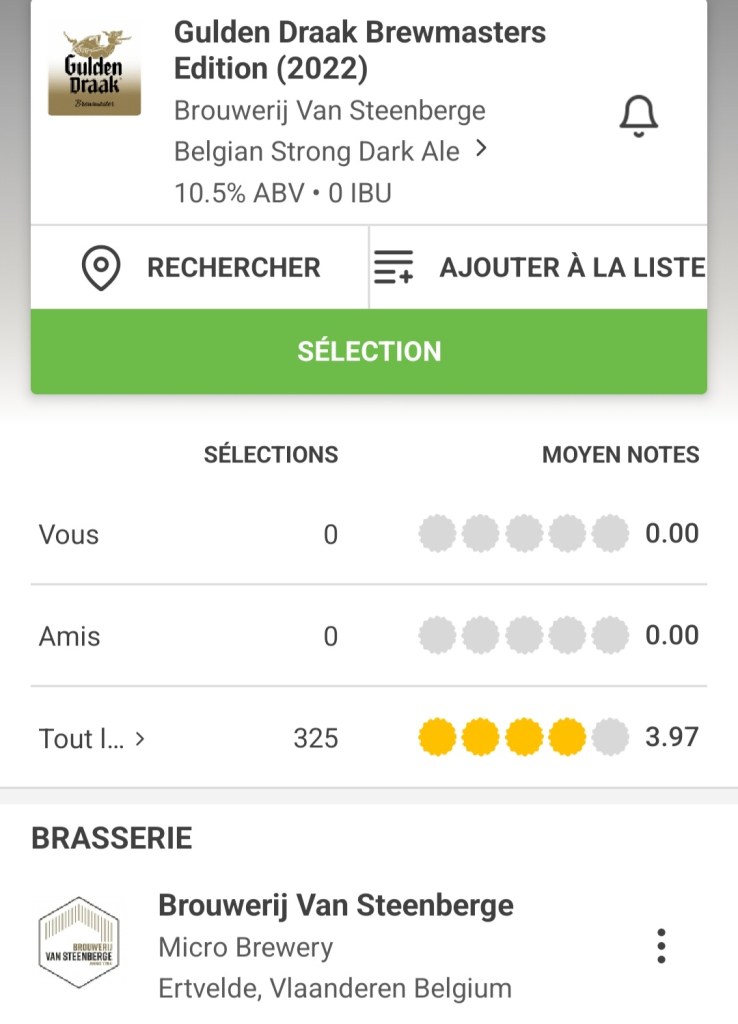This screenshot has height=1024, width=738.
Task: Open the three-dot brewery options menu
Action: coord(660,946)
